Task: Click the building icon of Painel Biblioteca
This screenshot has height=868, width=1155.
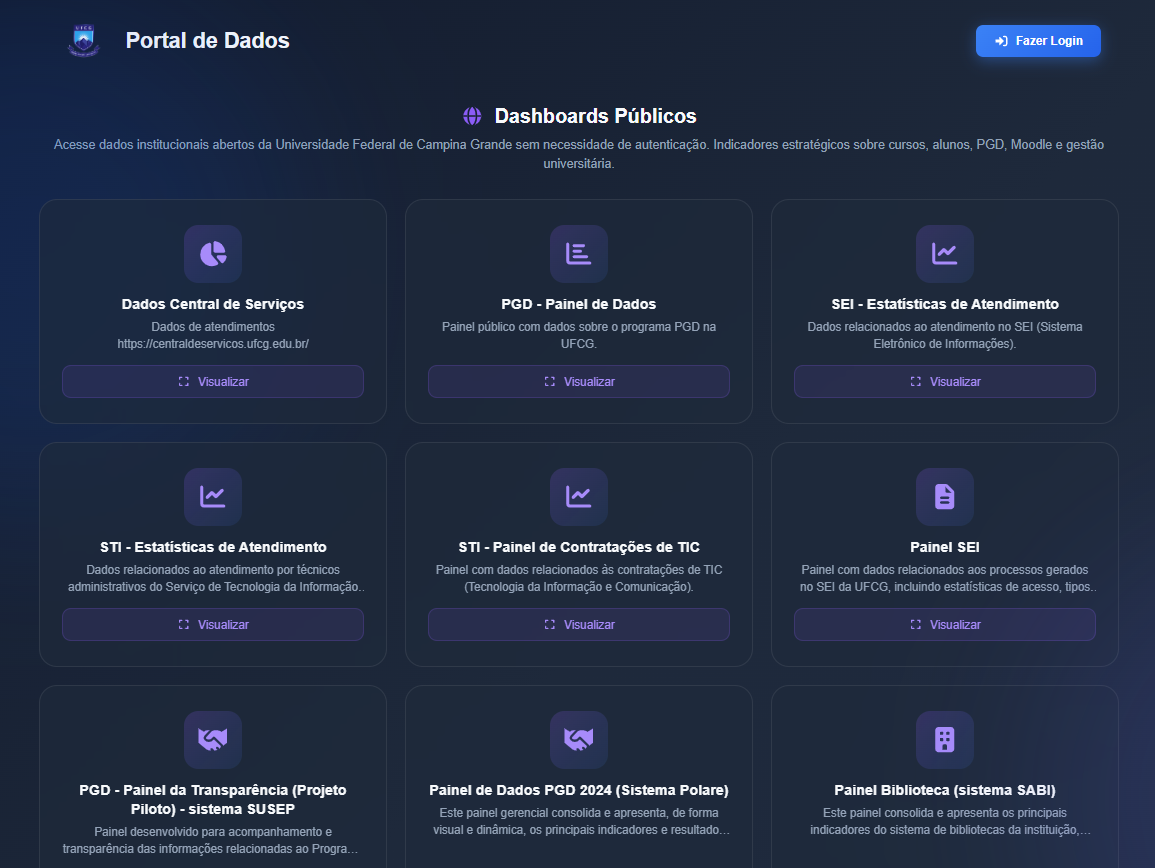Action: [944, 740]
